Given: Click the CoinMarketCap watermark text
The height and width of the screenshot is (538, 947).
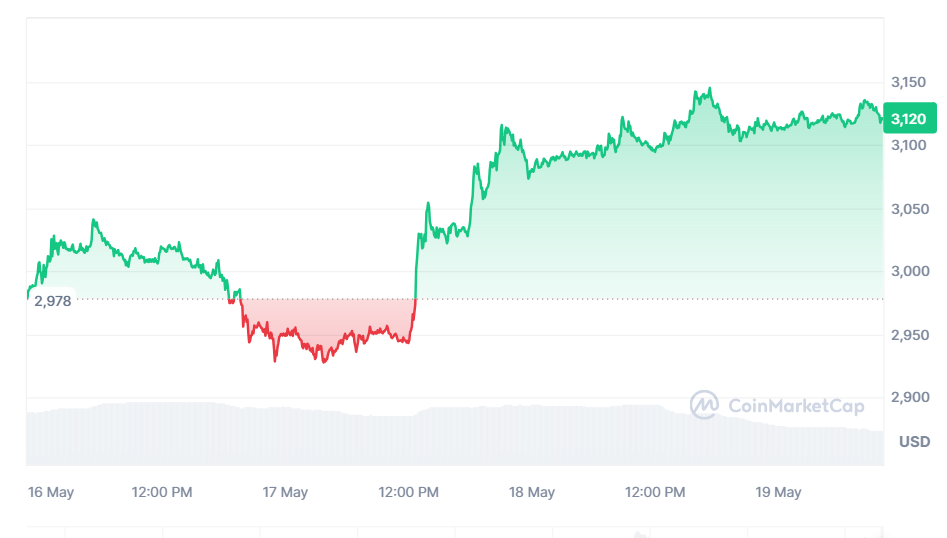Looking at the screenshot, I should 796,406.
